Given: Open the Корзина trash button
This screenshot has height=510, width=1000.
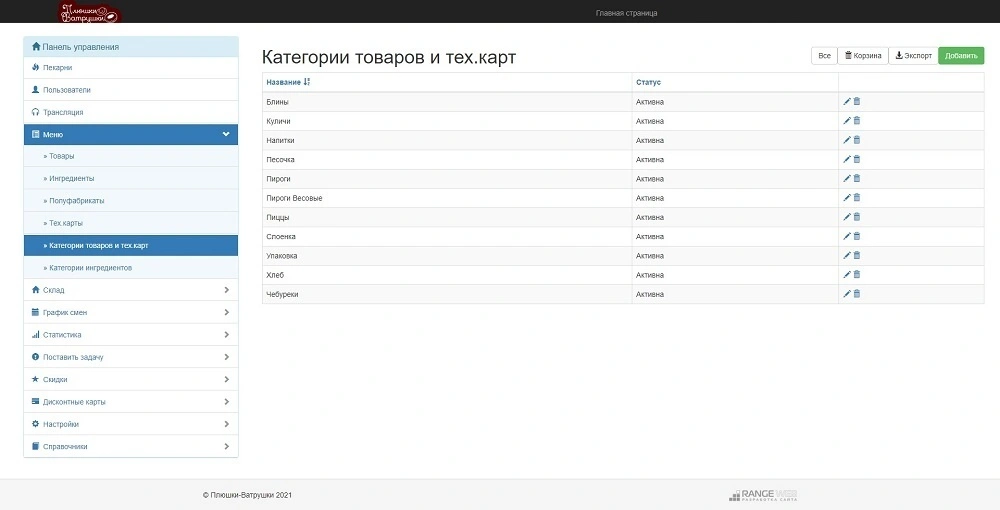Looking at the screenshot, I should pyautogui.click(x=863, y=55).
